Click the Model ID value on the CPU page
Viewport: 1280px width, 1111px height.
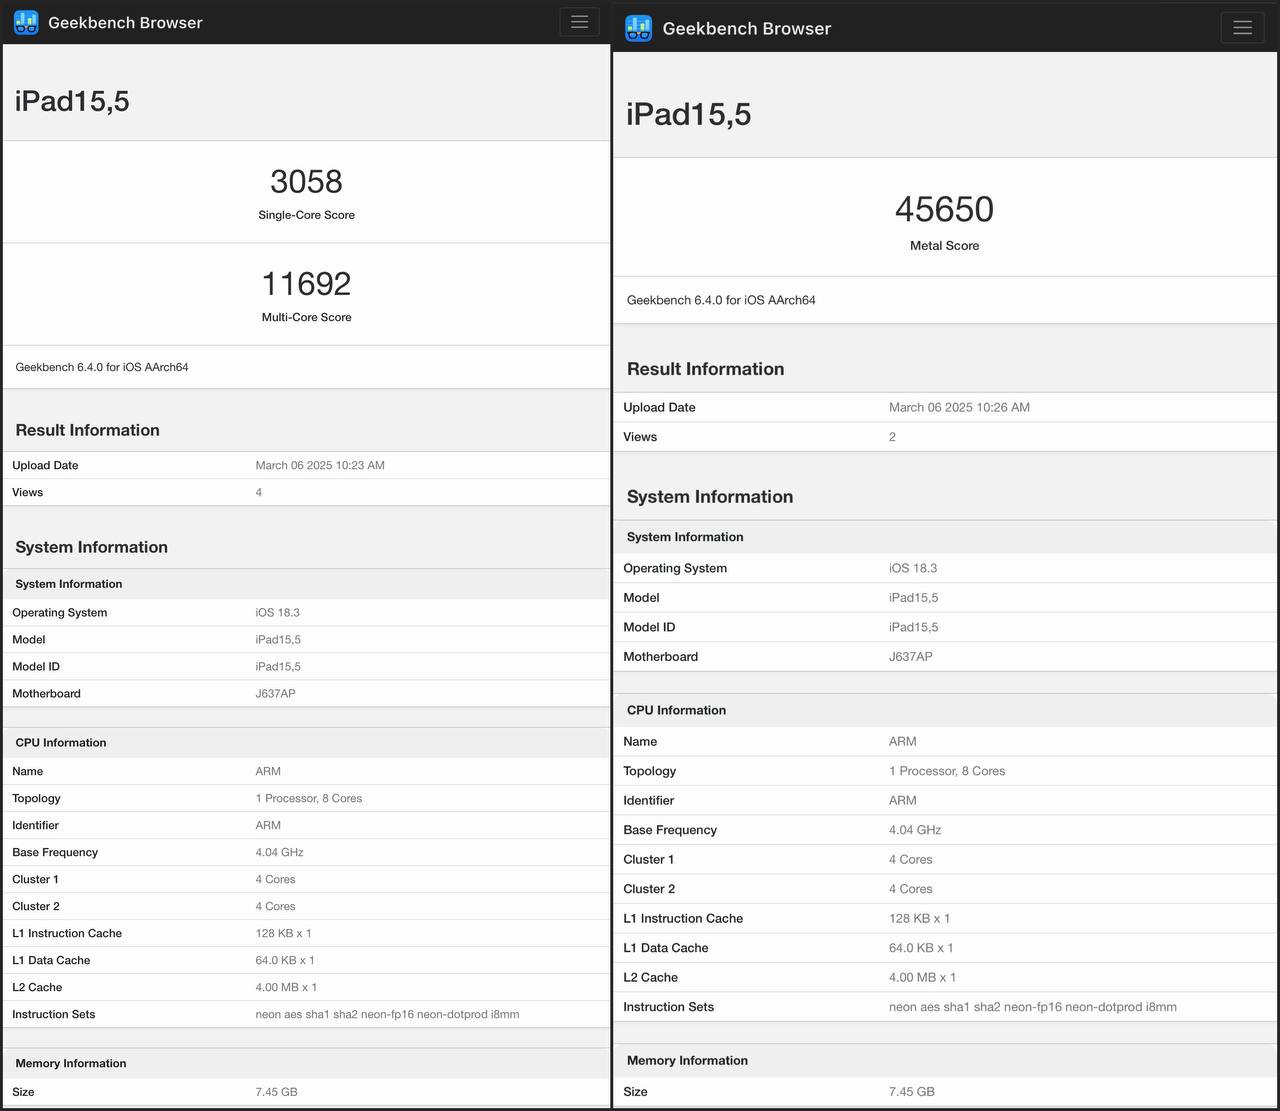[x=278, y=667]
